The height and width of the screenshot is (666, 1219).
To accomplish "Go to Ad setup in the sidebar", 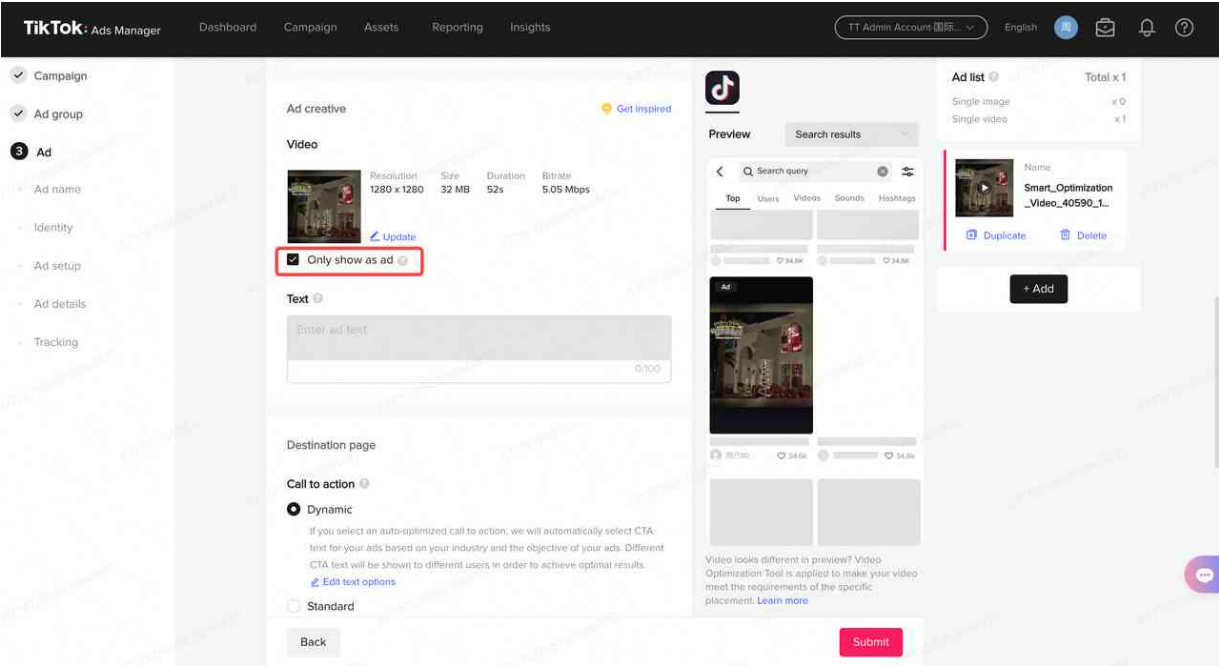I will coord(57,266).
